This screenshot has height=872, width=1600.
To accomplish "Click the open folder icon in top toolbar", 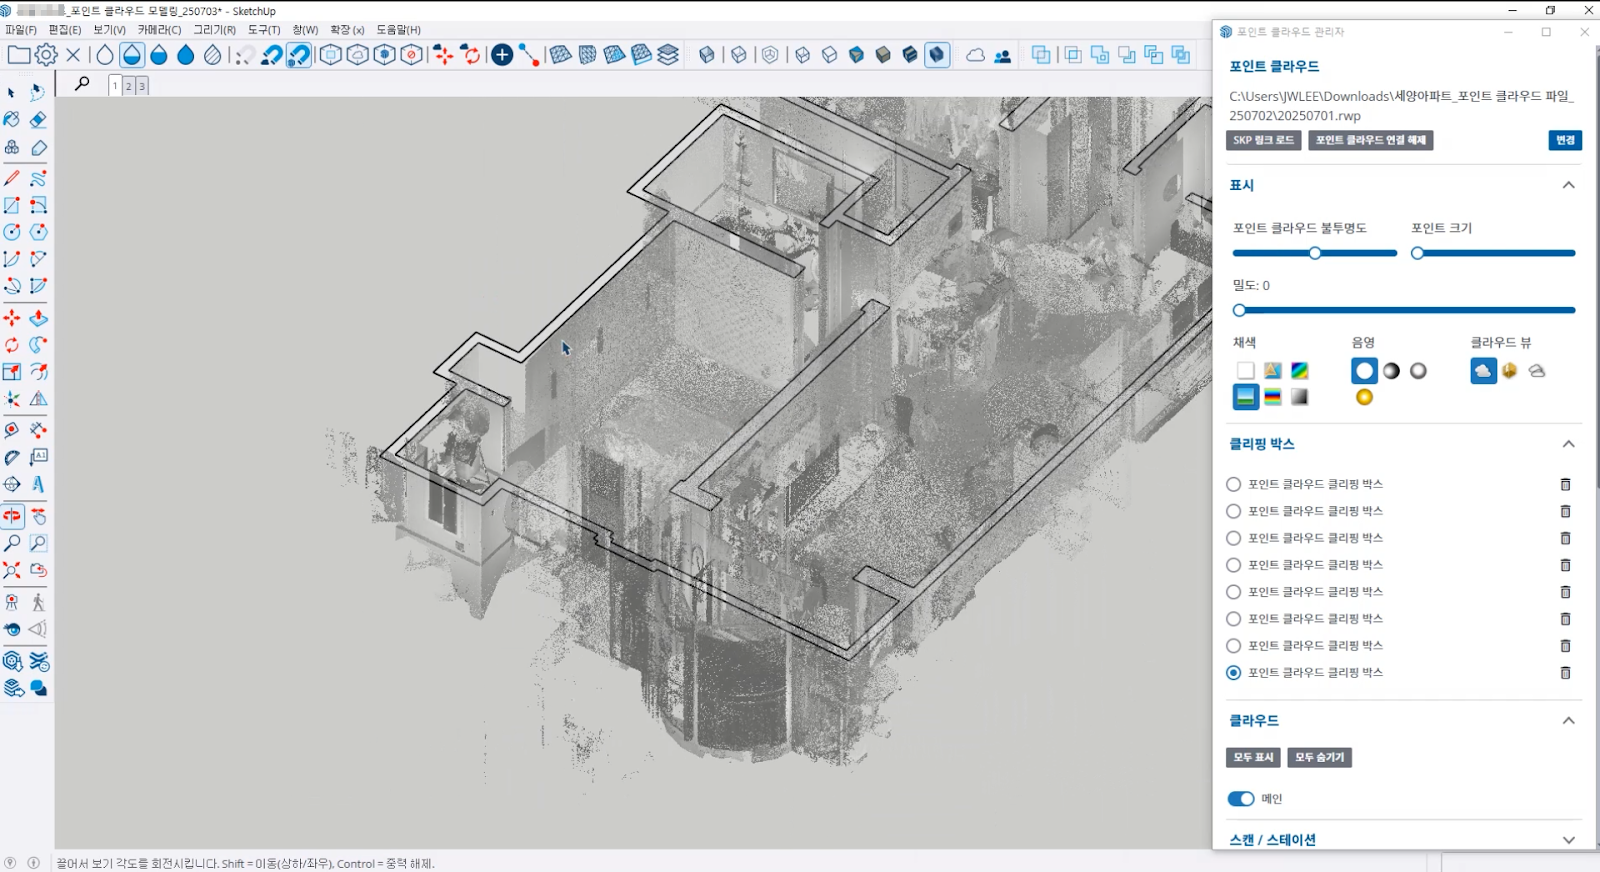I will (x=18, y=55).
